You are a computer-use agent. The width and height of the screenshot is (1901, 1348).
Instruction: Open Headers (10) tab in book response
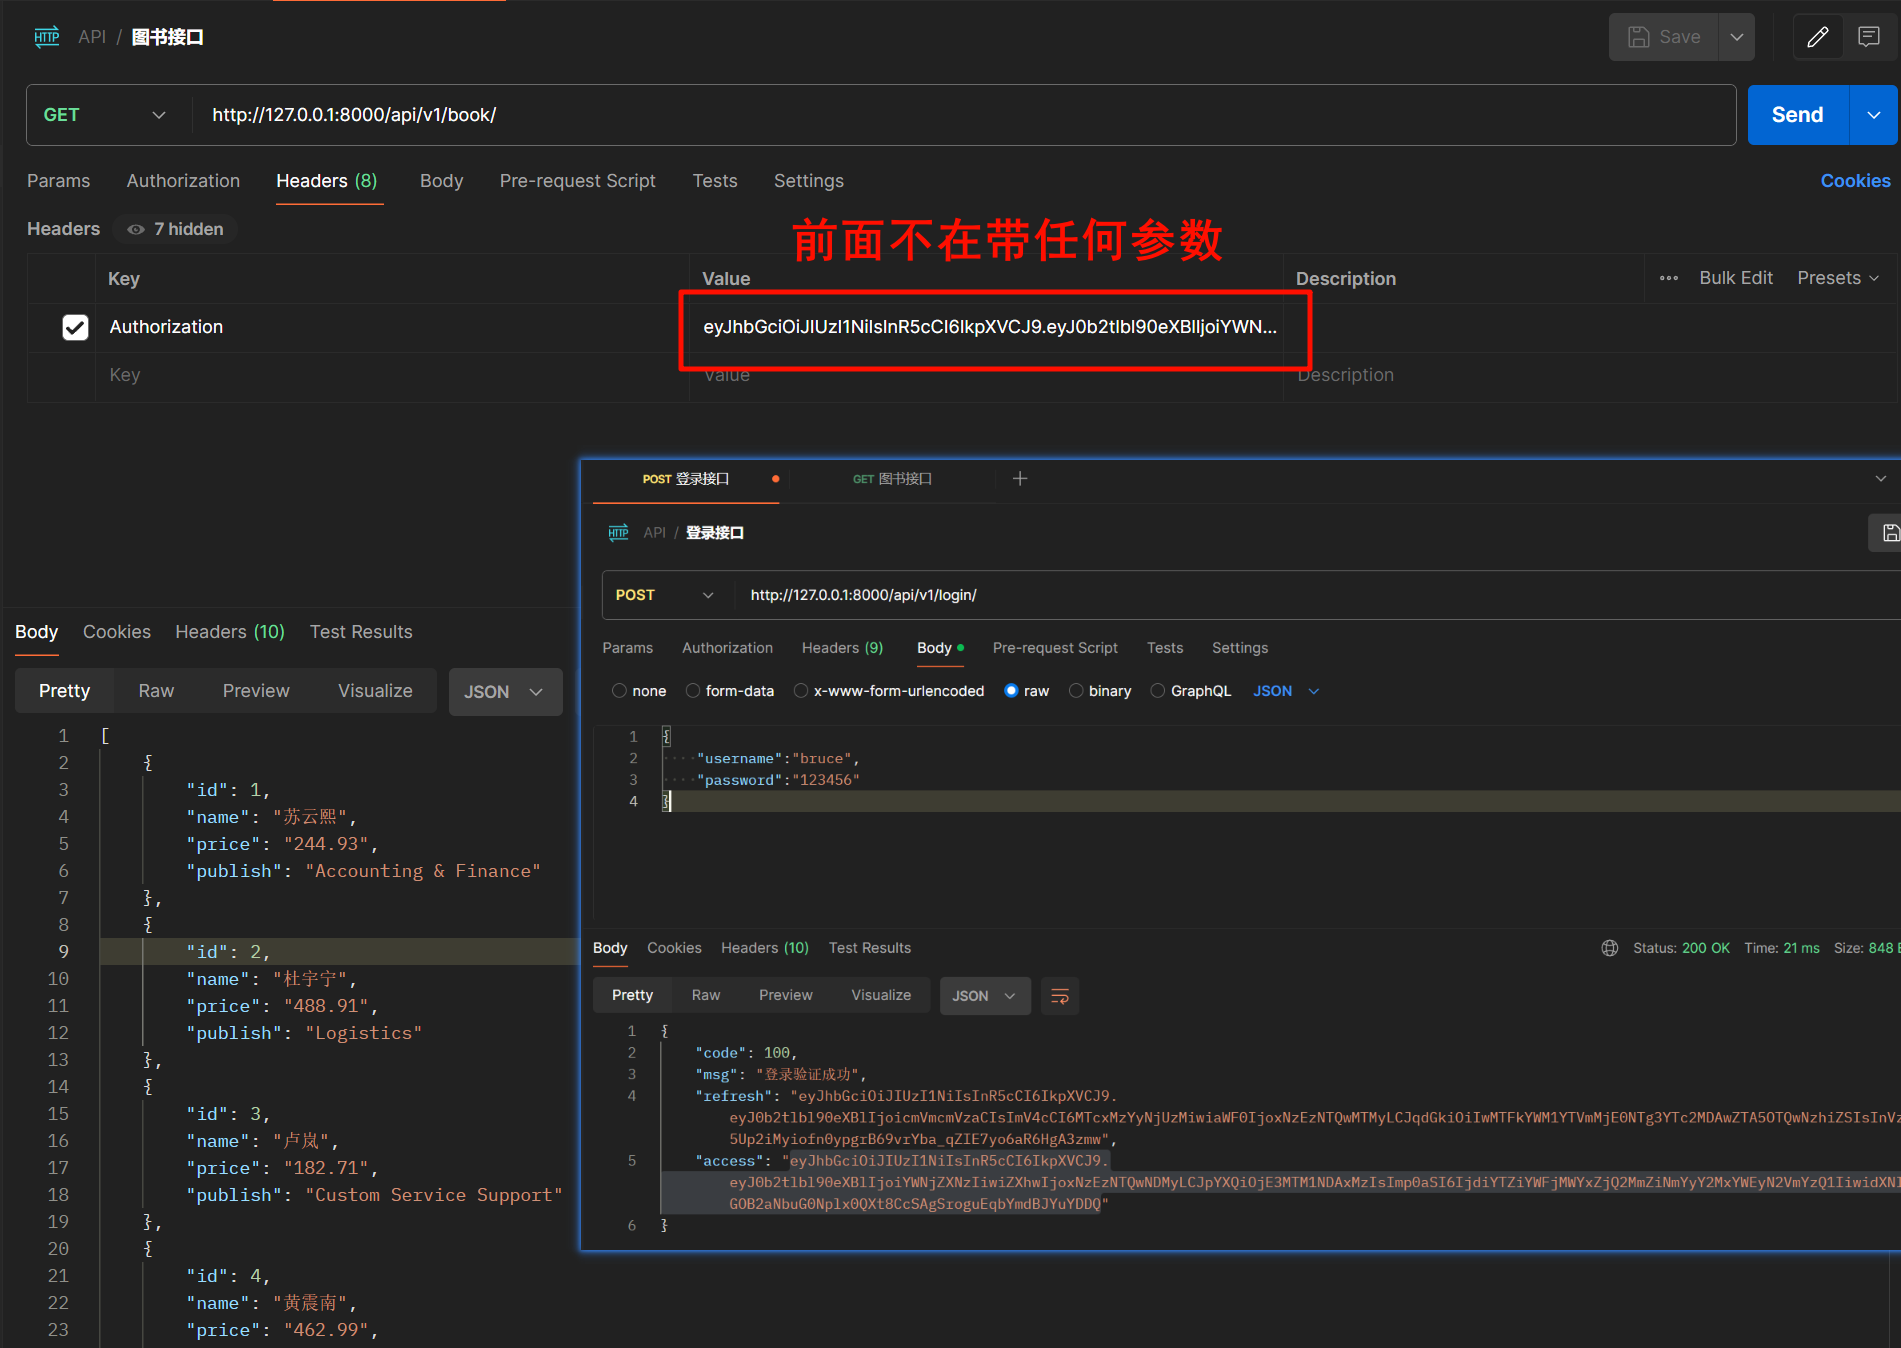tap(230, 632)
